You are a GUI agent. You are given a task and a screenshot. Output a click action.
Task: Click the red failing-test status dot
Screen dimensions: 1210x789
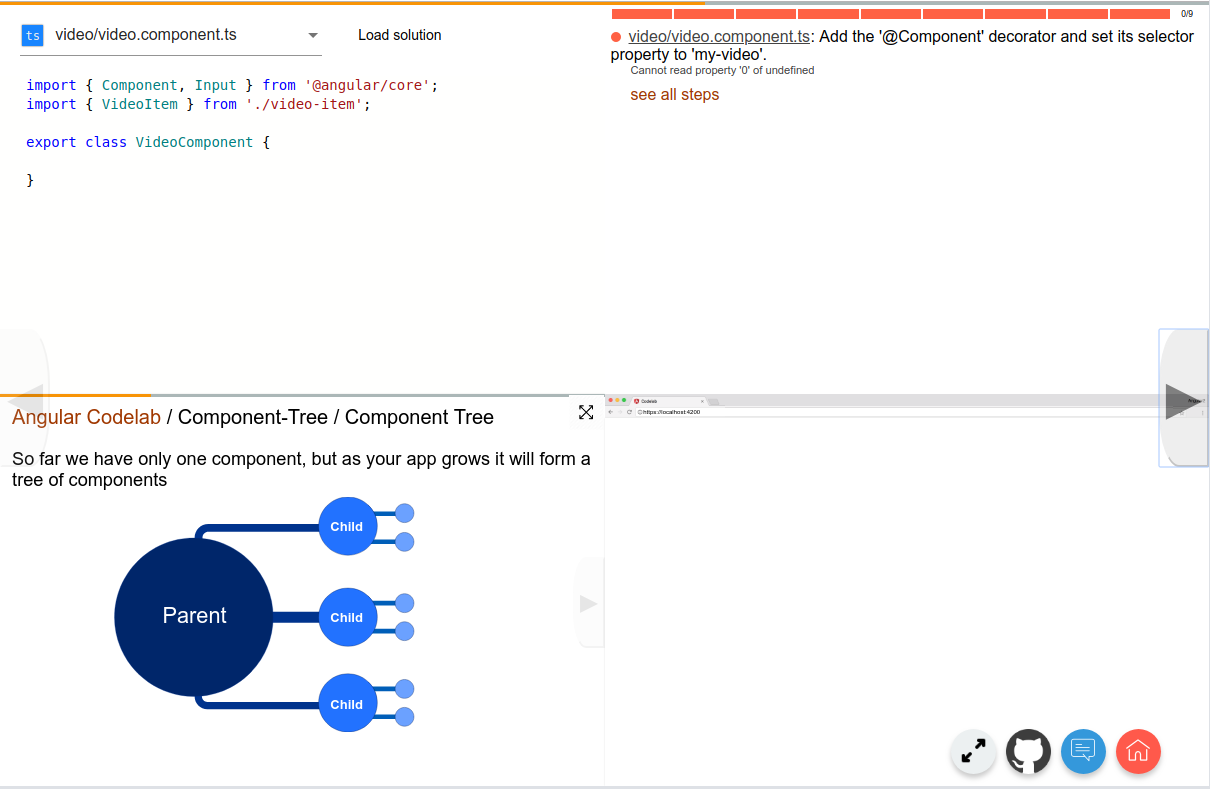click(616, 37)
